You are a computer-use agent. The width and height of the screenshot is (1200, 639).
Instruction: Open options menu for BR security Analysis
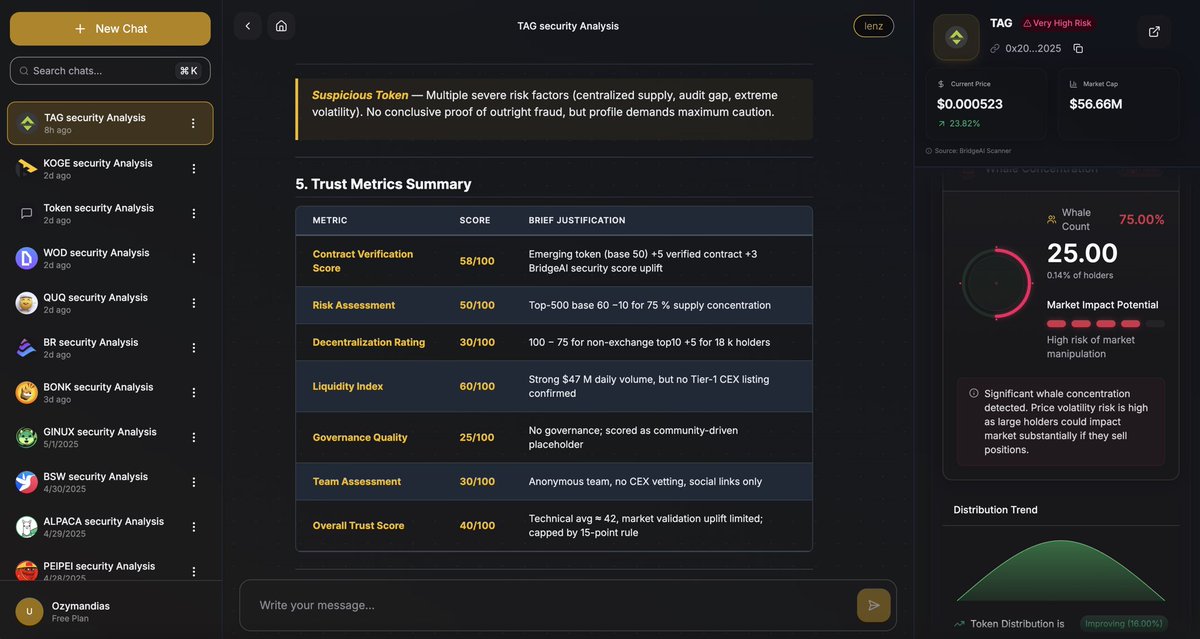point(193,347)
